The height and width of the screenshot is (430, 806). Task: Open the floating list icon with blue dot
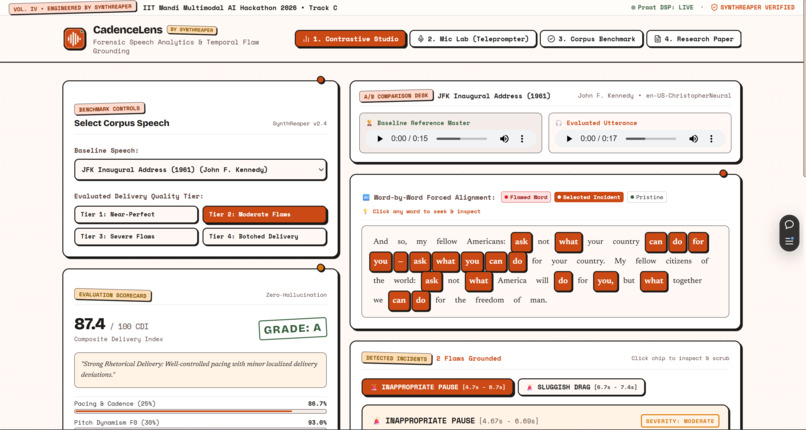(x=789, y=241)
